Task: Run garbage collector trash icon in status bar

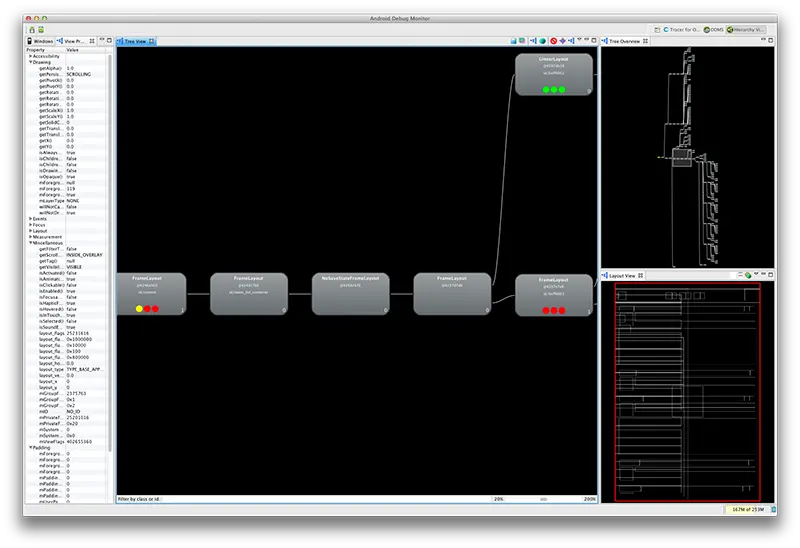Action: pyautogui.click(x=774, y=509)
